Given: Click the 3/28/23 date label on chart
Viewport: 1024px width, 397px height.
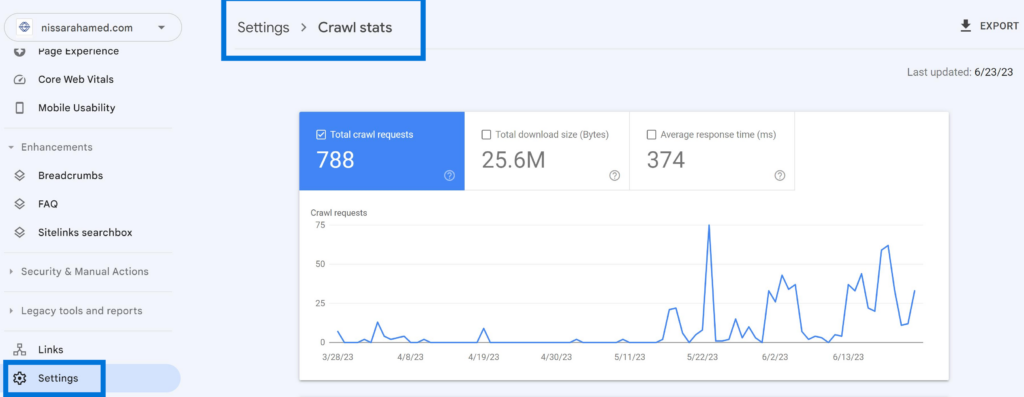Looking at the screenshot, I should (338, 357).
